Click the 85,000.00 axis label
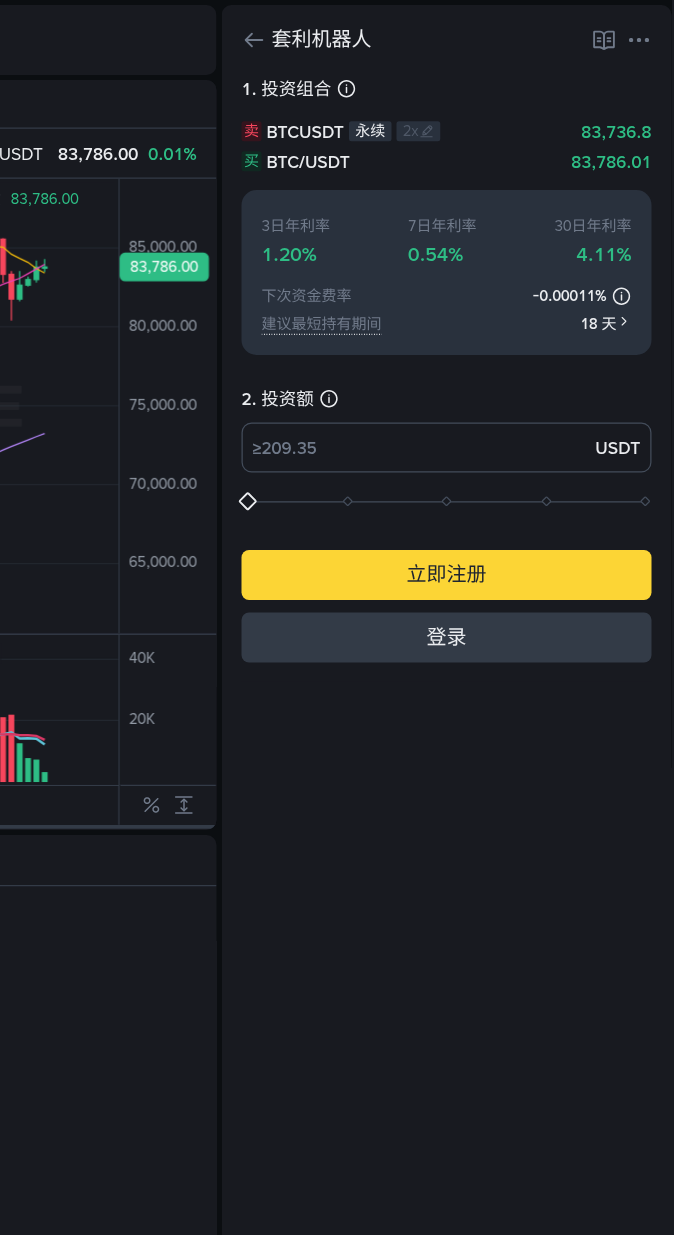This screenshot has width=674, height=1235. [x=163, y=246]
